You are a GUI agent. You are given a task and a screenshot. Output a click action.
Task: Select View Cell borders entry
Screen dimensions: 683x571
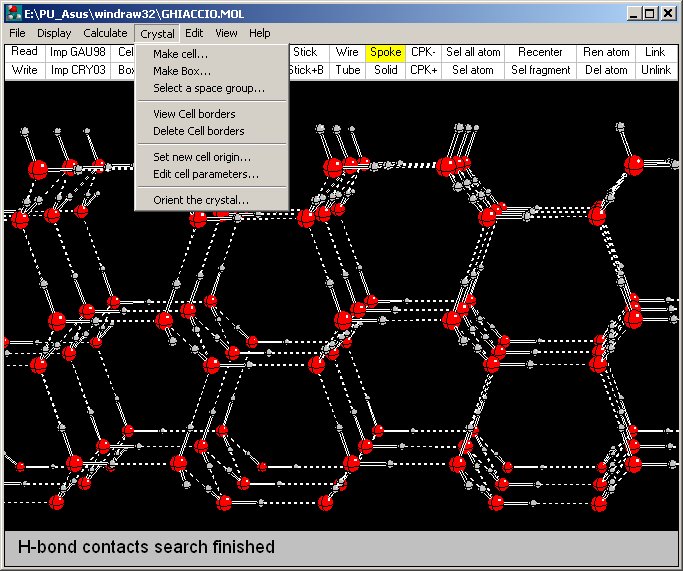212,114
